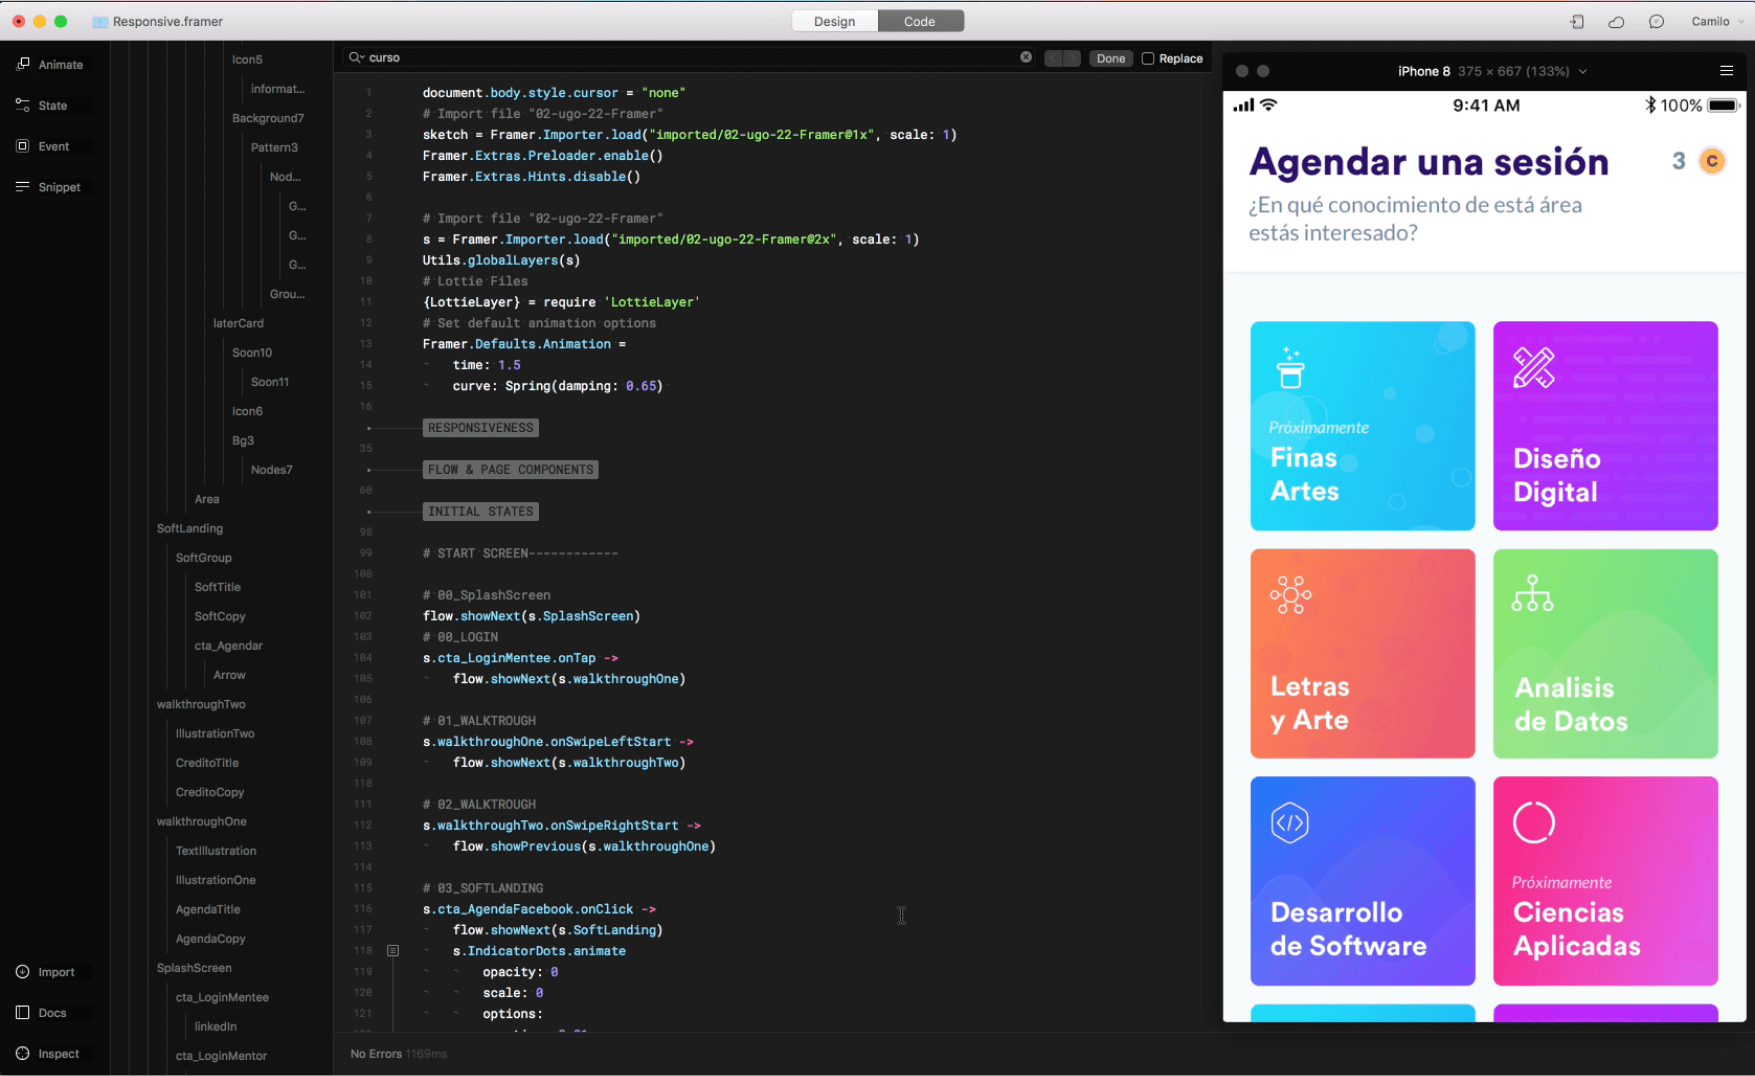Open the Desarrollo de Software card

pos(1362,881)
